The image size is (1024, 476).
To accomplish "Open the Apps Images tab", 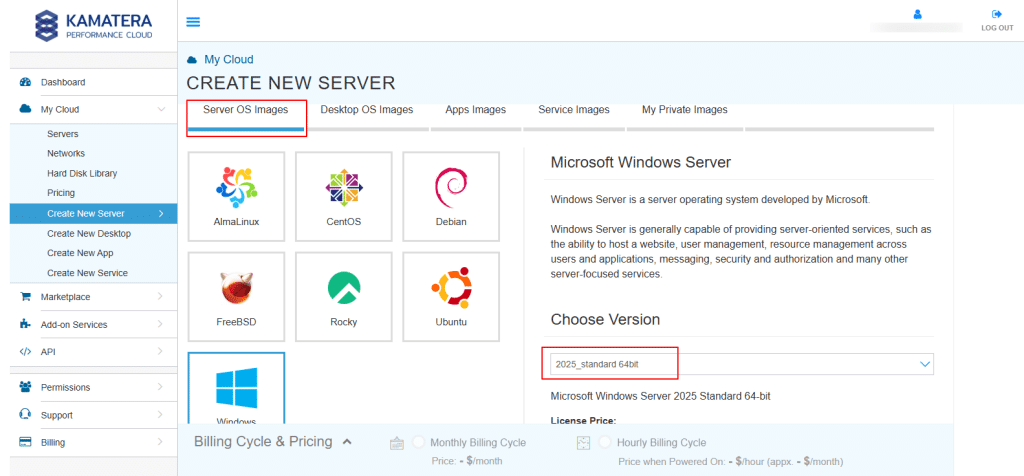I will coord(475,110).
